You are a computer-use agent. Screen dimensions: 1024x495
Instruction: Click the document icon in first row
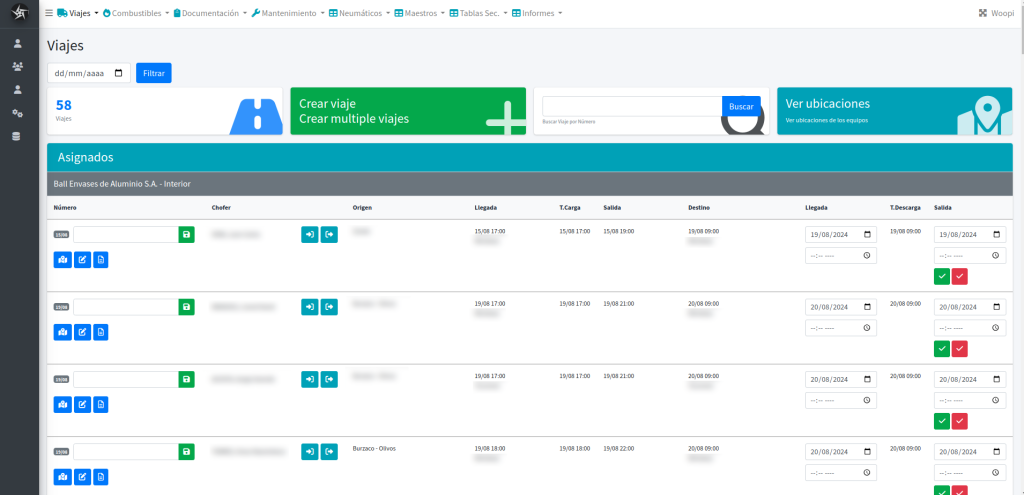100,259
